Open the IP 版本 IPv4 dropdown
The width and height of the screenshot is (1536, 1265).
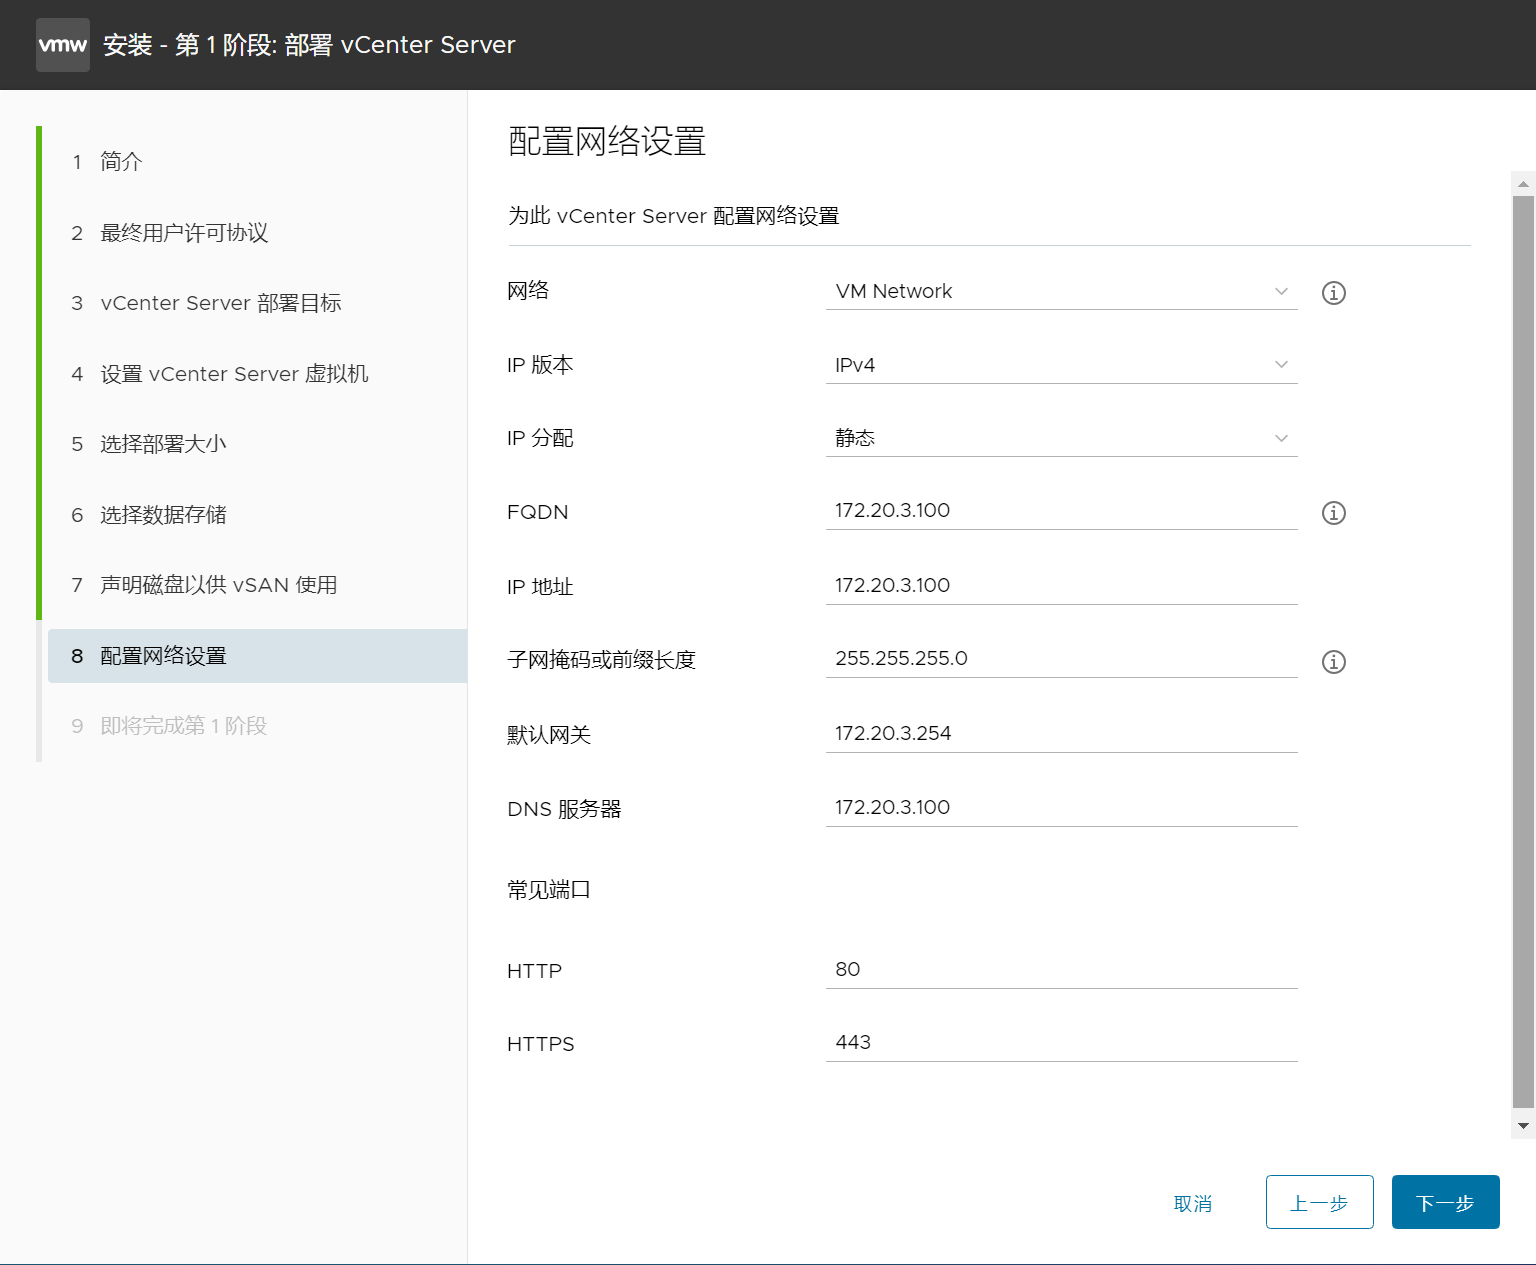point(1061,365)
